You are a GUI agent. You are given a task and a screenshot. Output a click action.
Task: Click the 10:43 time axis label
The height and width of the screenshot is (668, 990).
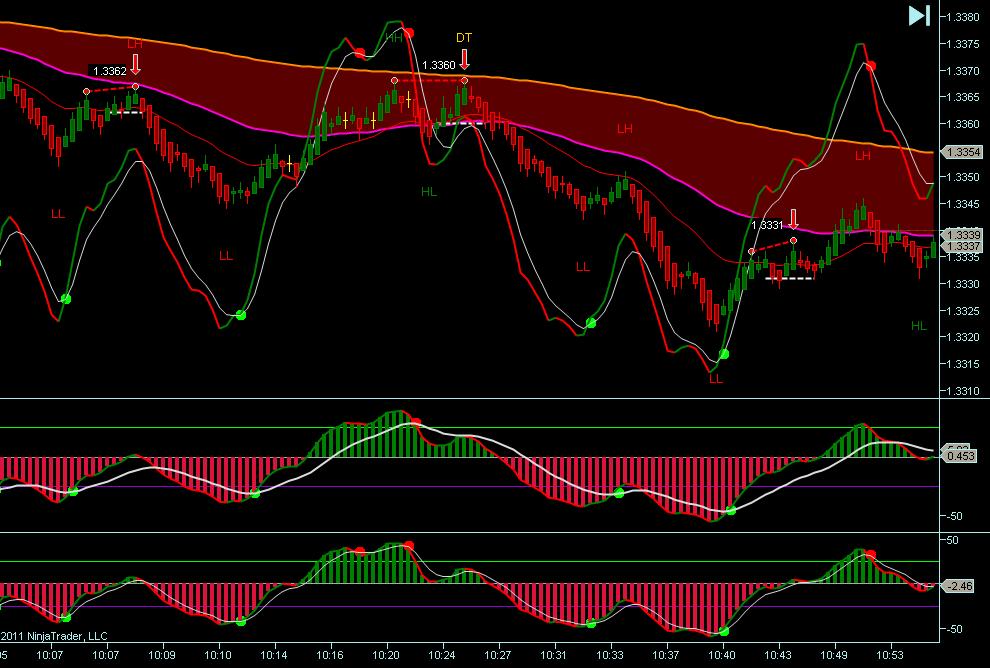777,655
